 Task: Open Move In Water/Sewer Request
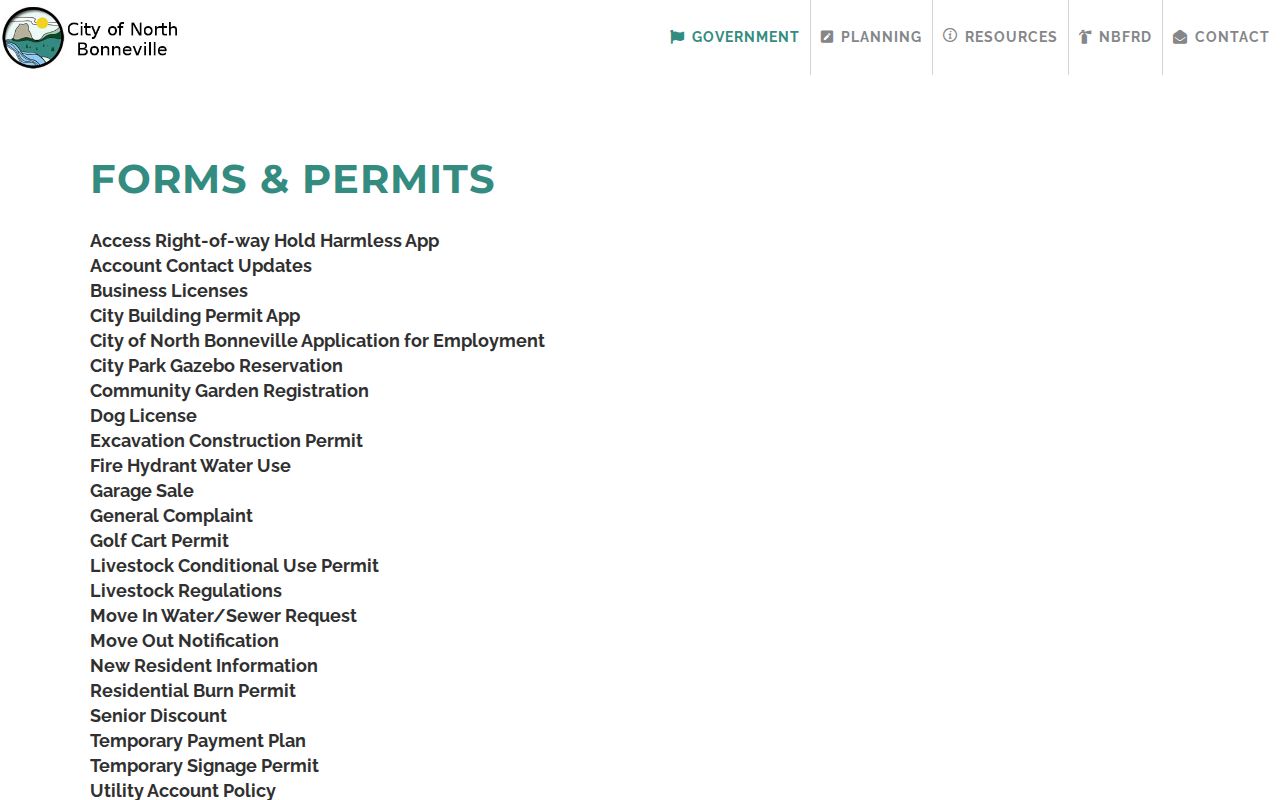[223, 616]
